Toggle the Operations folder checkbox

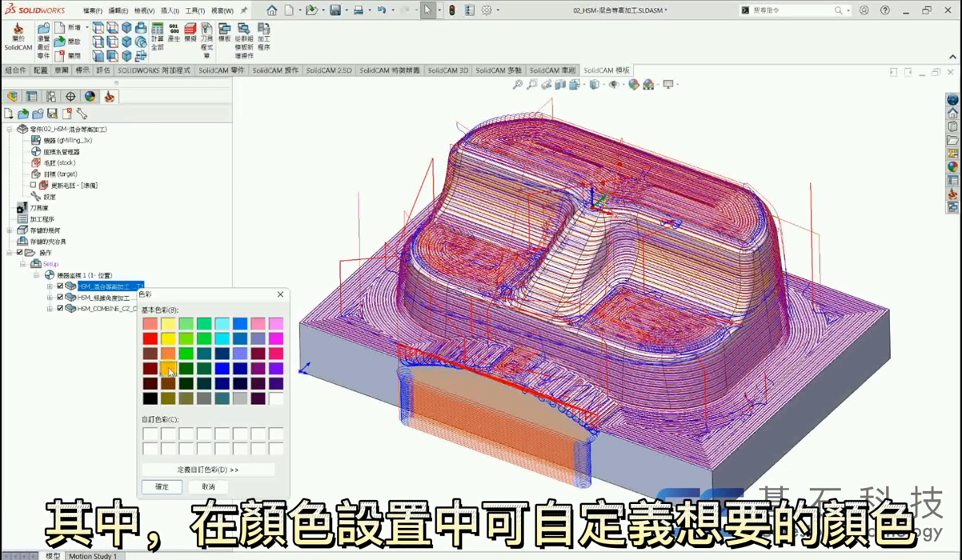pos(20,253)
